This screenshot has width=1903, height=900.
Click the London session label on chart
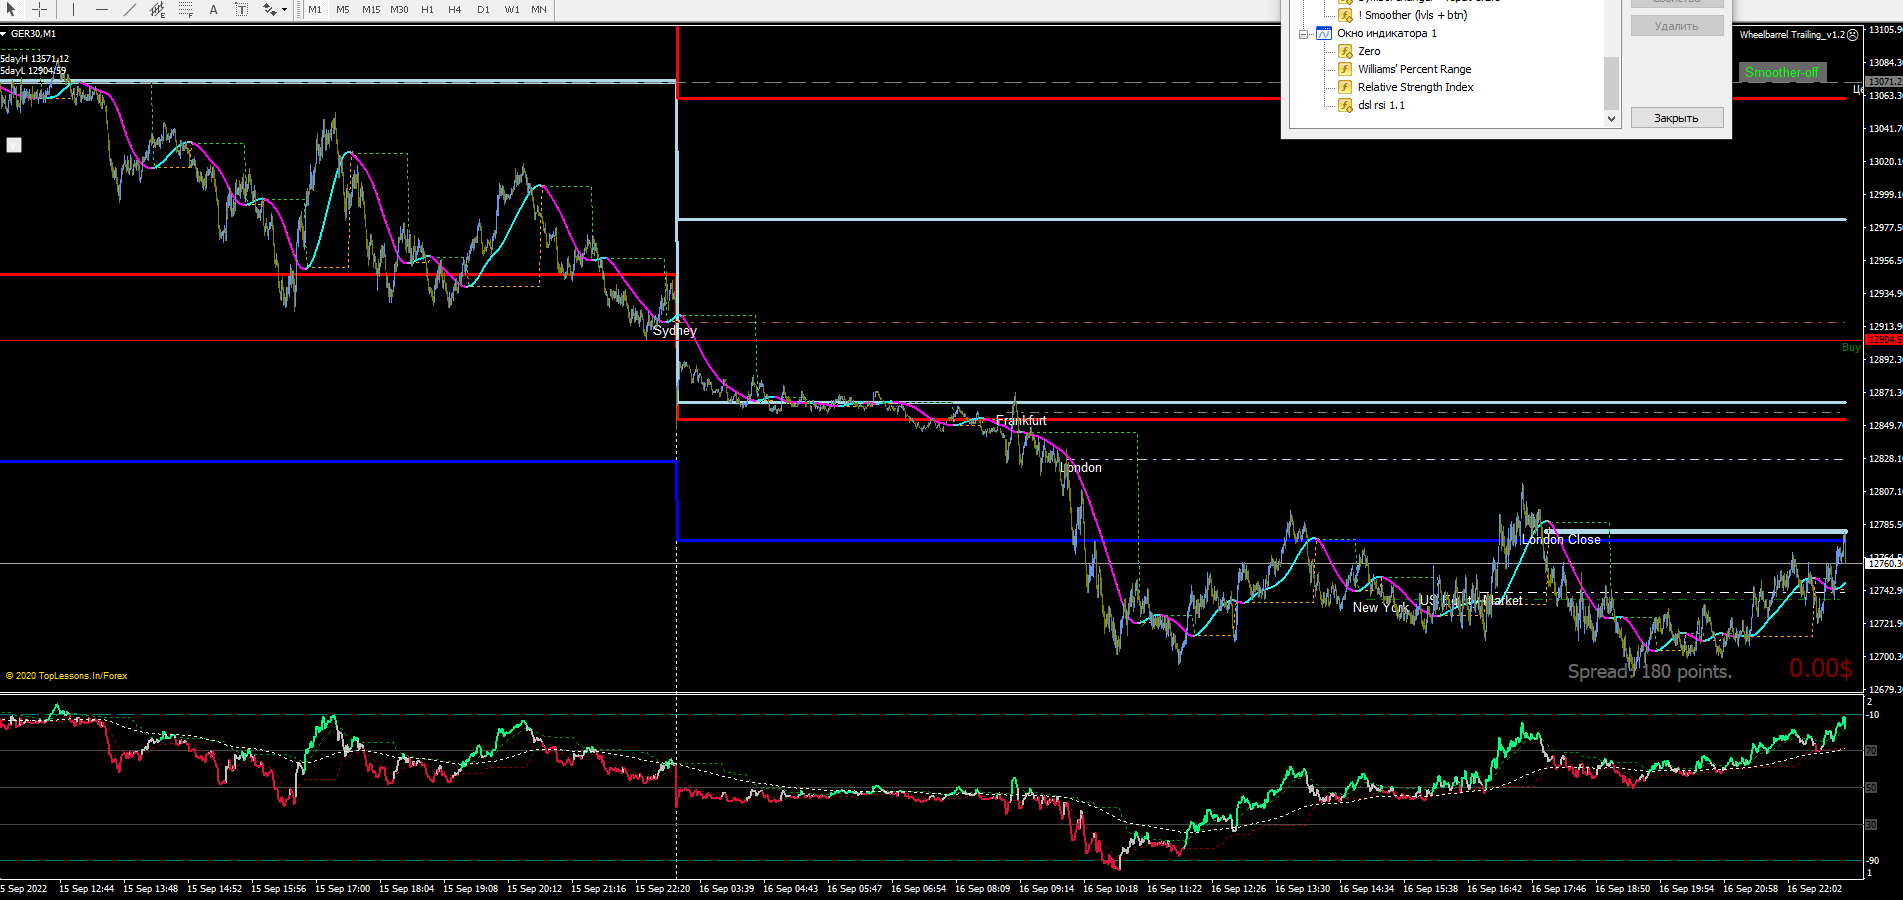[x=1081, y=468]
